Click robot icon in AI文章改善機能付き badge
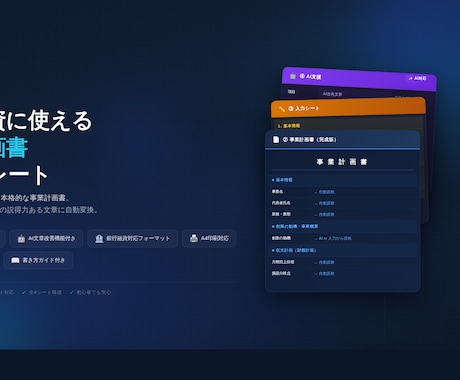The width and height of the screenshot is (460, 380). [x=21, y=239]
